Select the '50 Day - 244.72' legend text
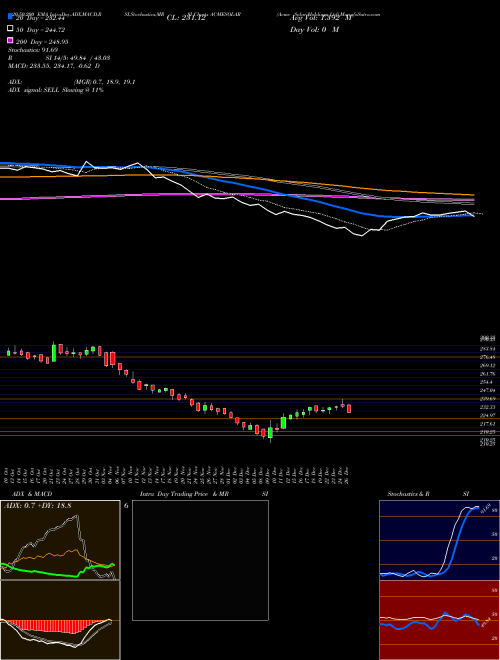Viewport: 500px width, 660px height. point(40,30)
